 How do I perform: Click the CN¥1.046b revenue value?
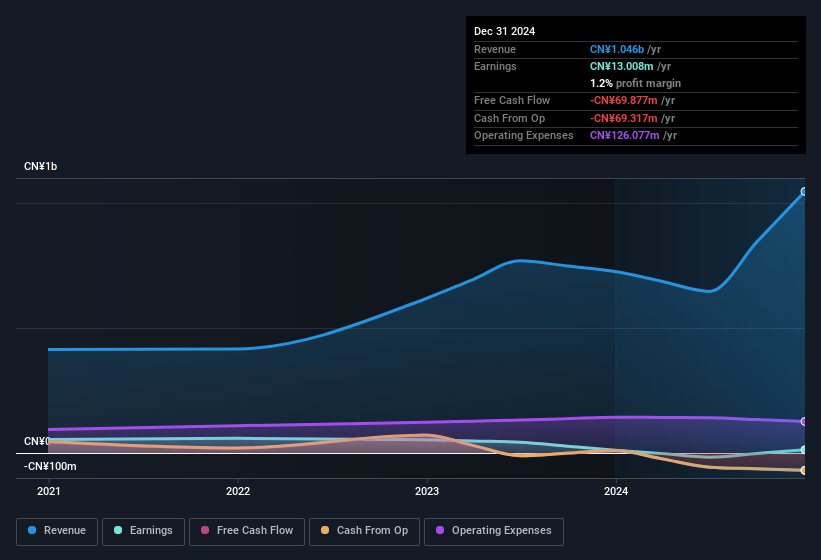617,49
